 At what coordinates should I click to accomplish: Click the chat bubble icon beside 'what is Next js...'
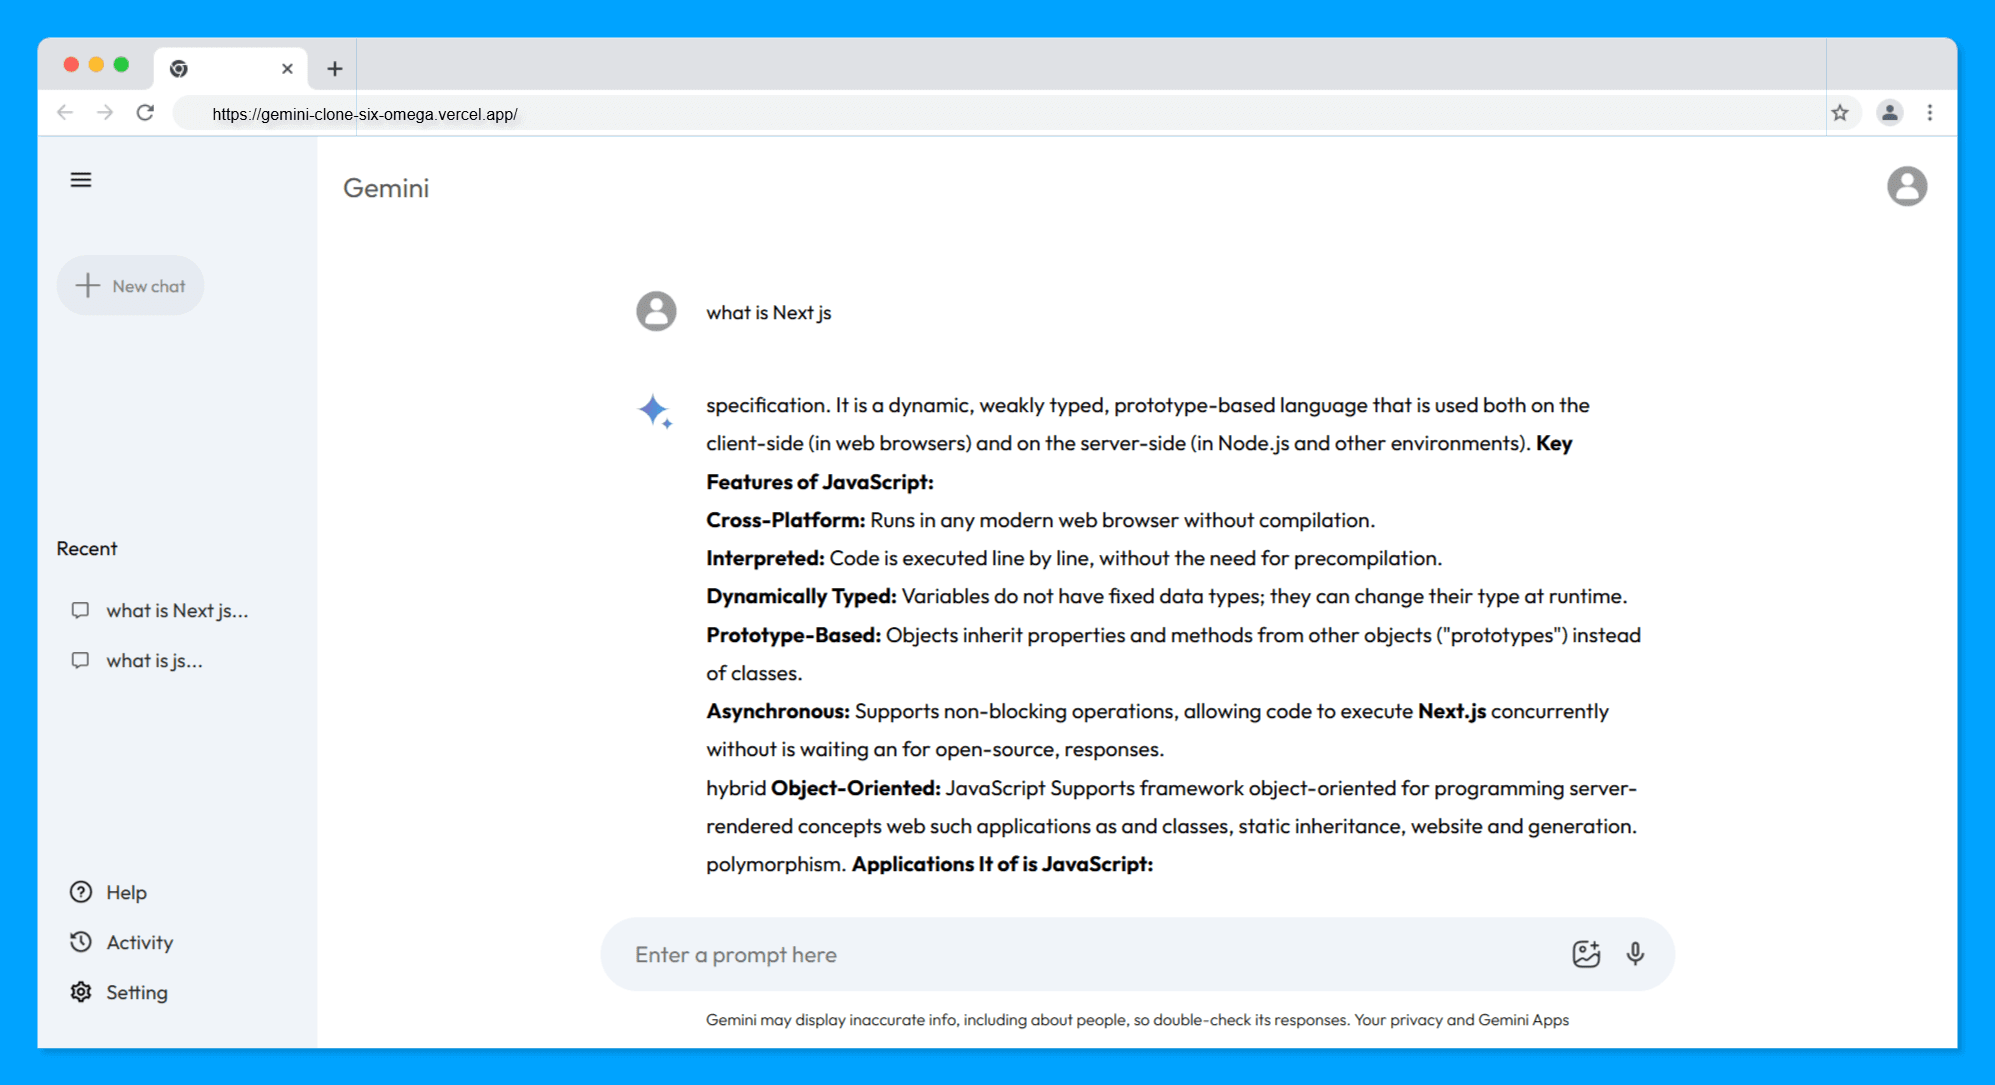pos(80,611)
